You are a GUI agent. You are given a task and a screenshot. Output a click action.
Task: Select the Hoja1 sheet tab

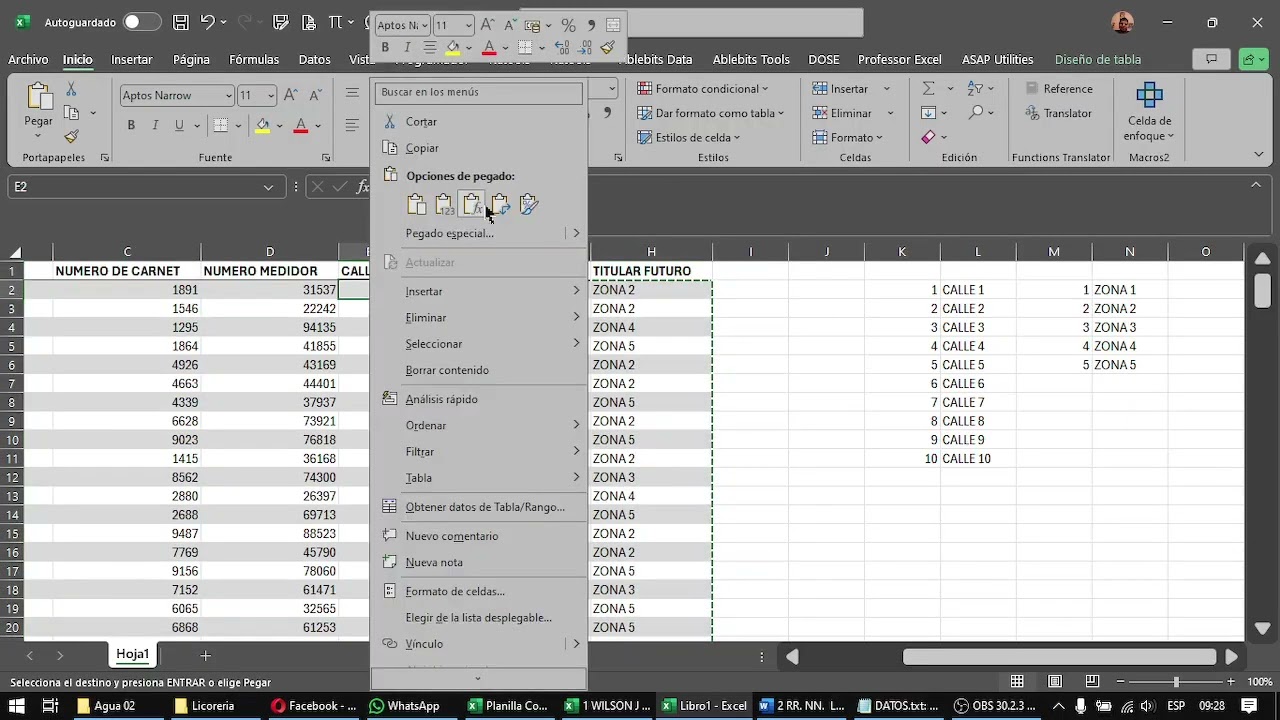point(132,655)
